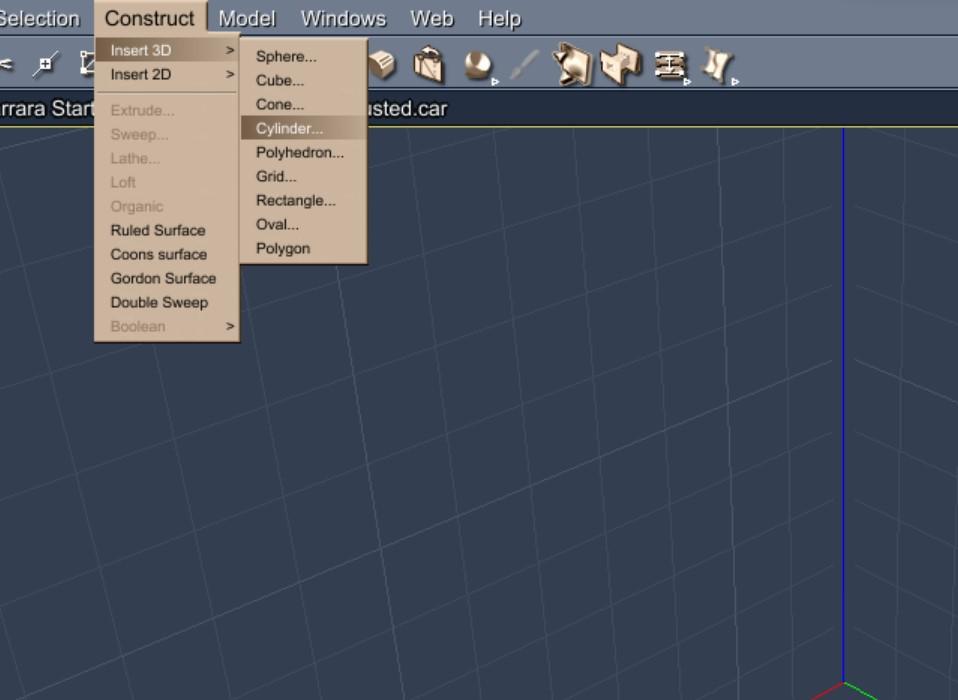958x700 pixels.
Task: Click the greyed Boolean entry
Action: (x=166, y=326)
